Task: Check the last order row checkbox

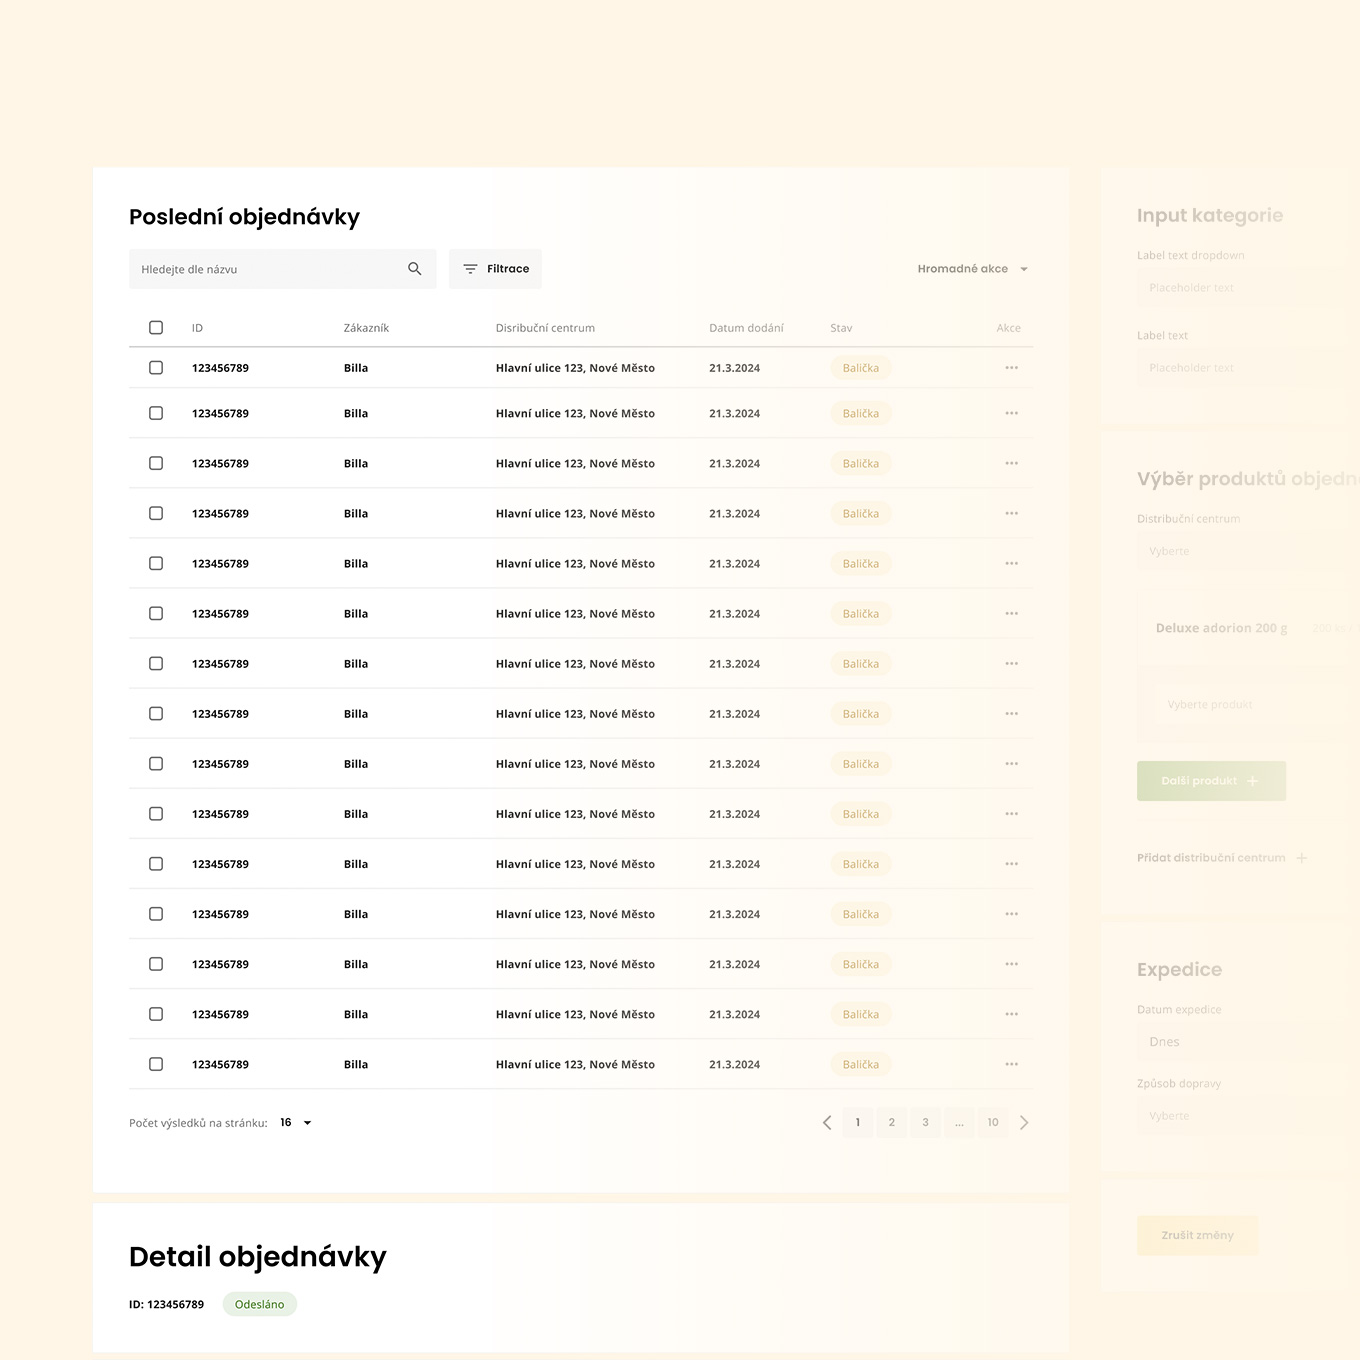Action: 156,1064
